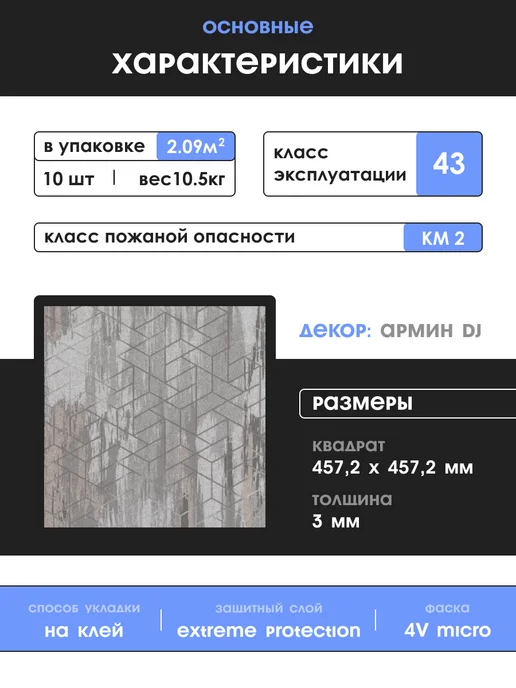Click the 'класс эксплуатации' label
The width and height of the screenshot is (516, 688).
point(340,164)
